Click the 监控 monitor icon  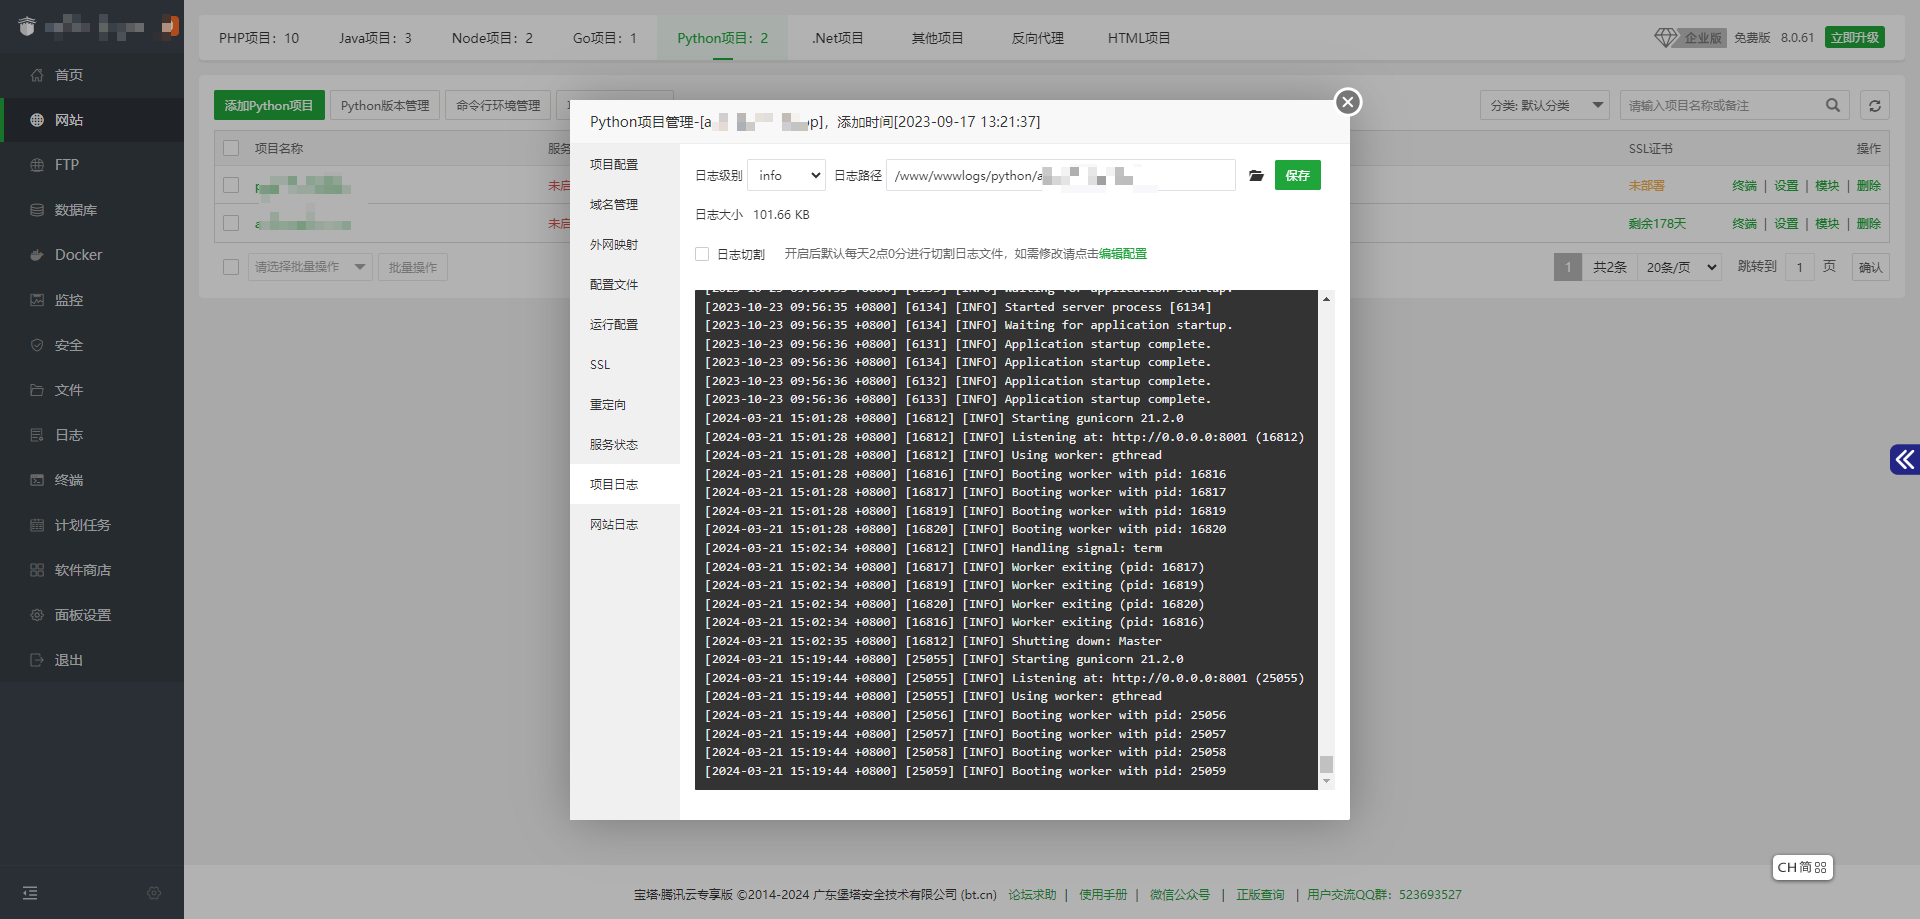[37, 300]
